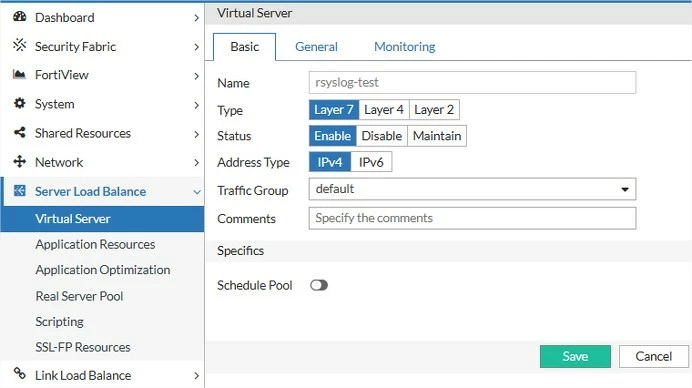The height and width of the screenshot is (388, 692).
Task: Open Scripting submenu item
Action: click(x=60, y=322)
